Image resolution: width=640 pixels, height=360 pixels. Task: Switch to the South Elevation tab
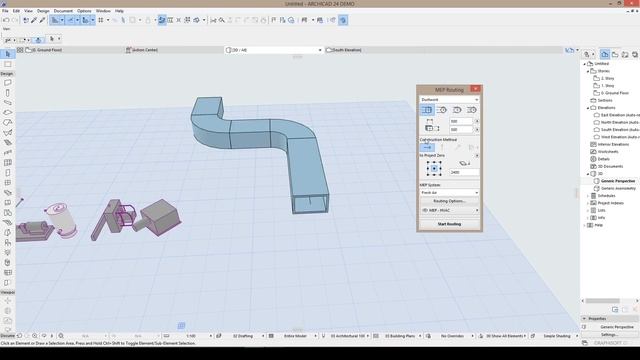pos(444,50)
